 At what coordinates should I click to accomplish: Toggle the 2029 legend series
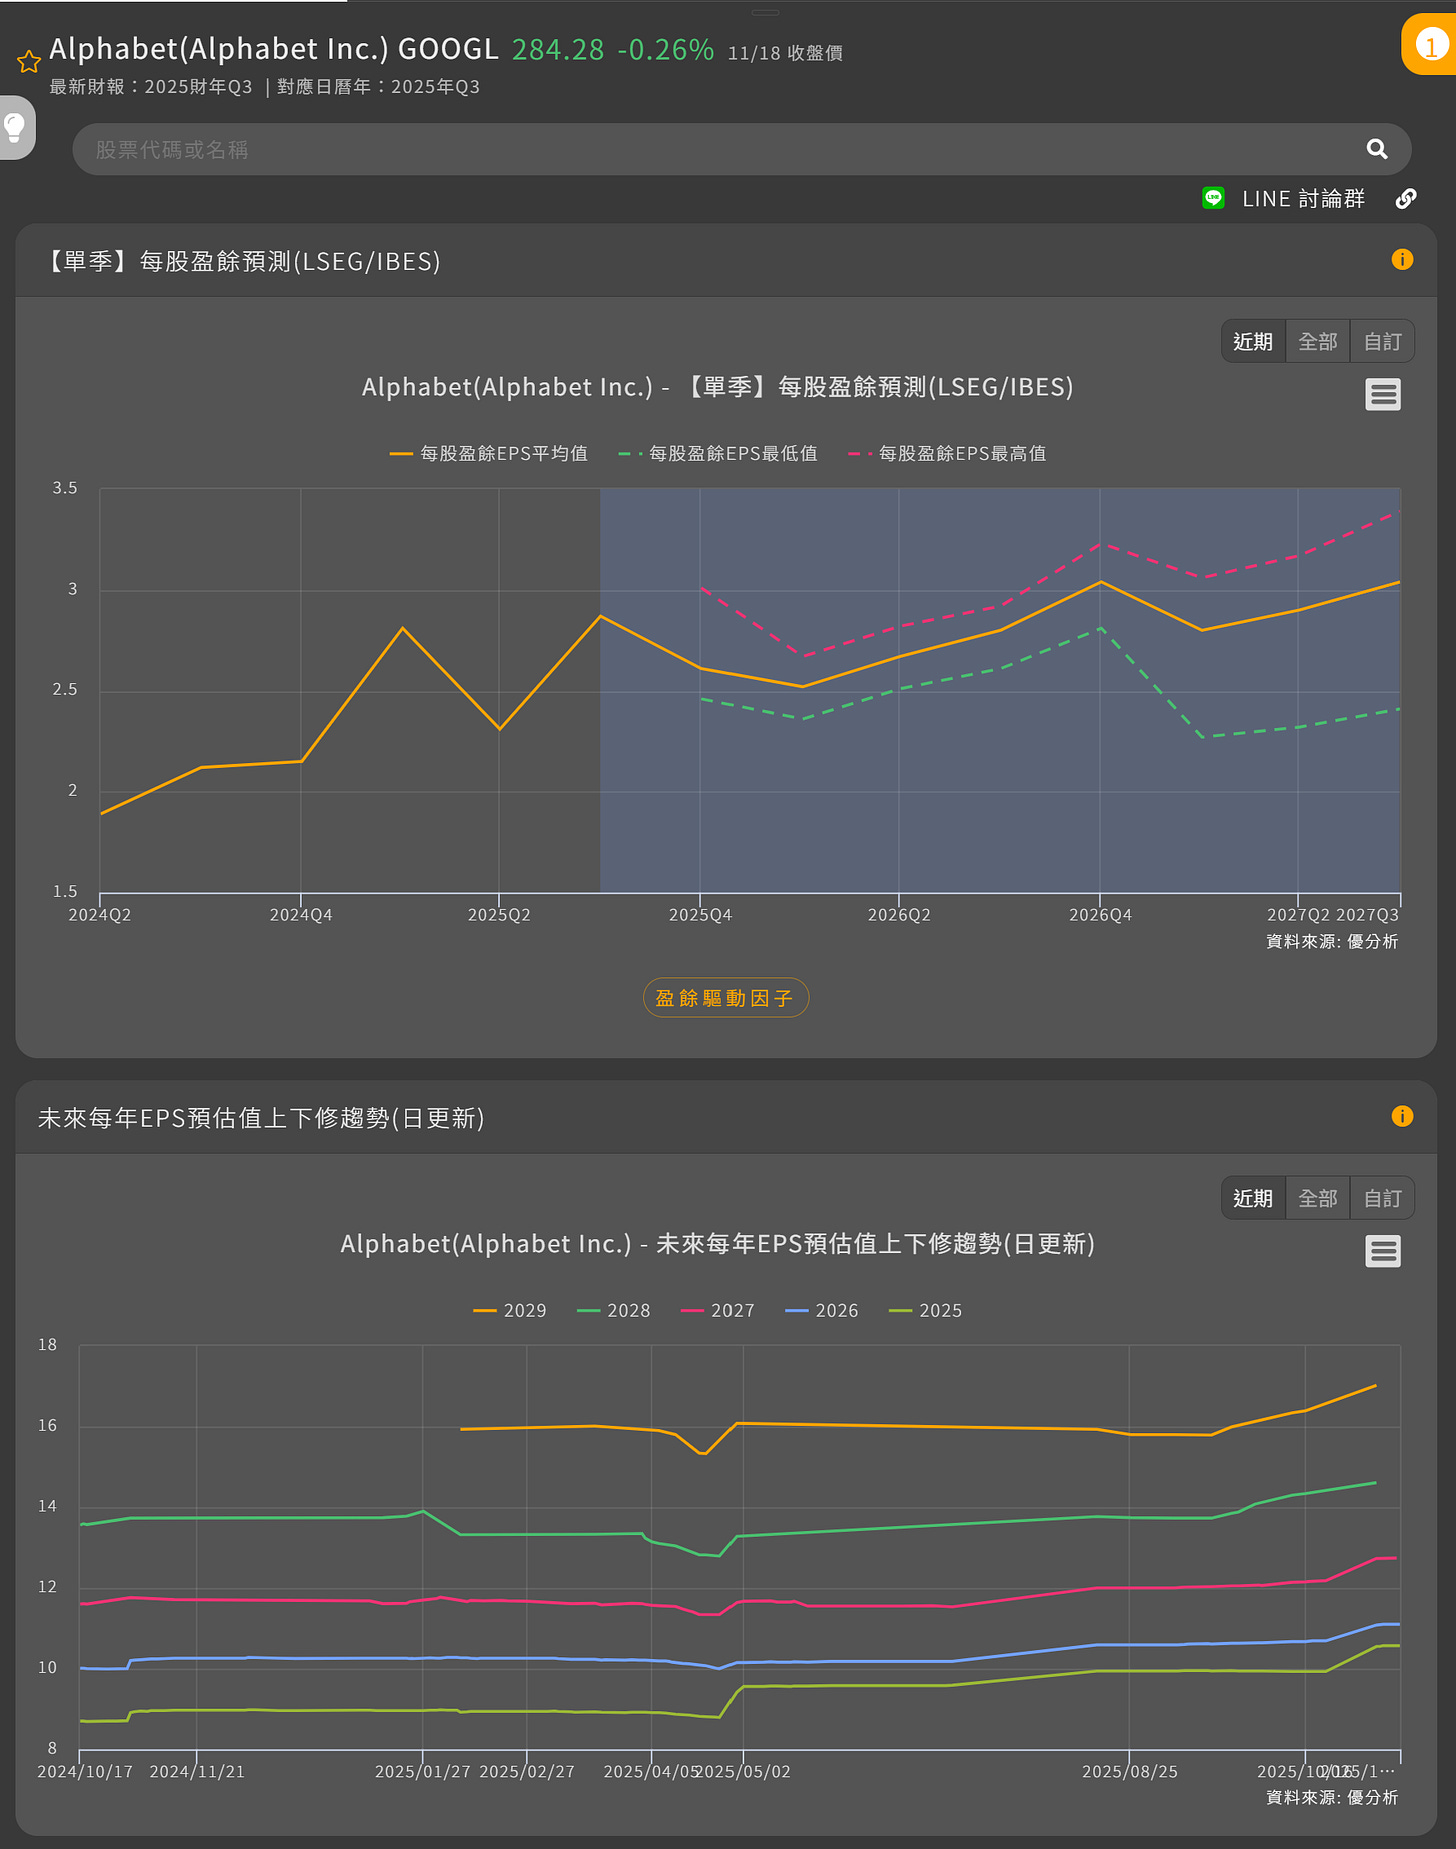click(510, 1310)
